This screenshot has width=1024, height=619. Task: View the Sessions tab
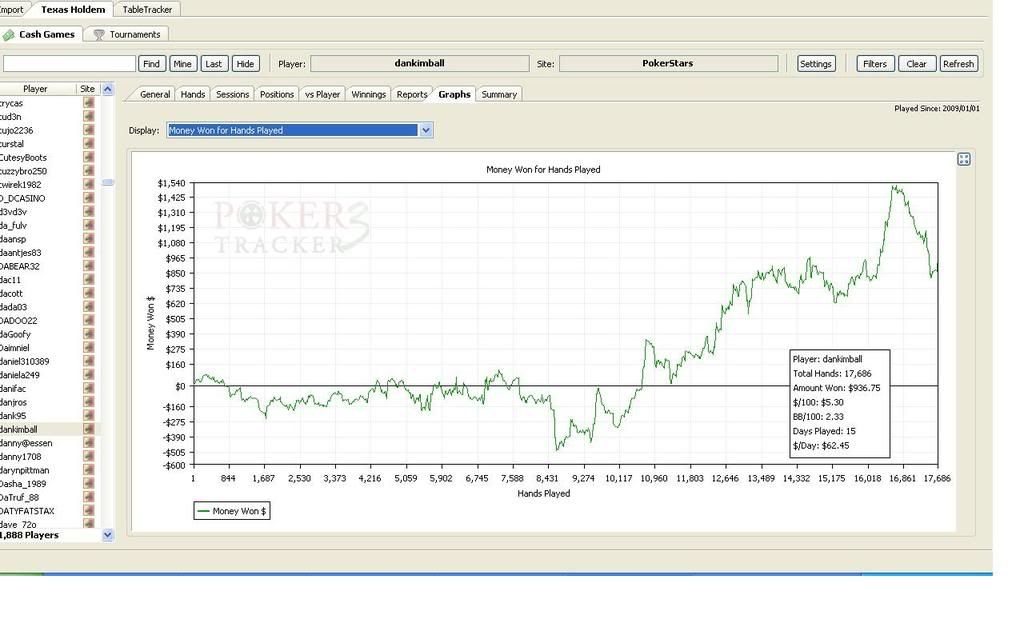(x=232, y=94)
